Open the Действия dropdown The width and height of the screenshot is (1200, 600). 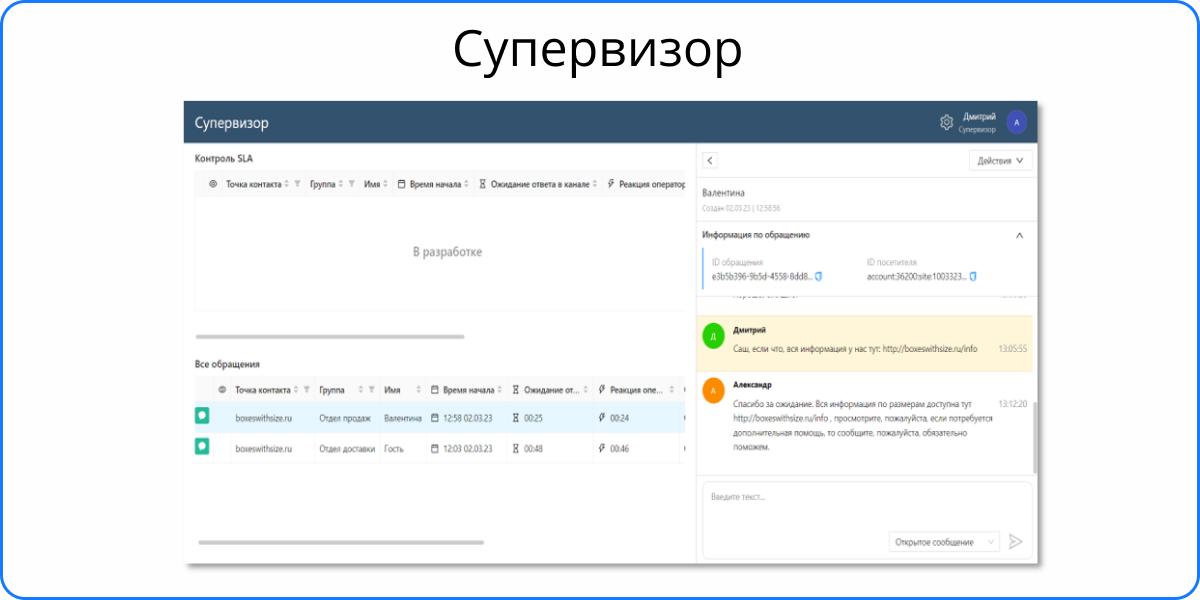pyautogui.click(x=1000, y=160)
